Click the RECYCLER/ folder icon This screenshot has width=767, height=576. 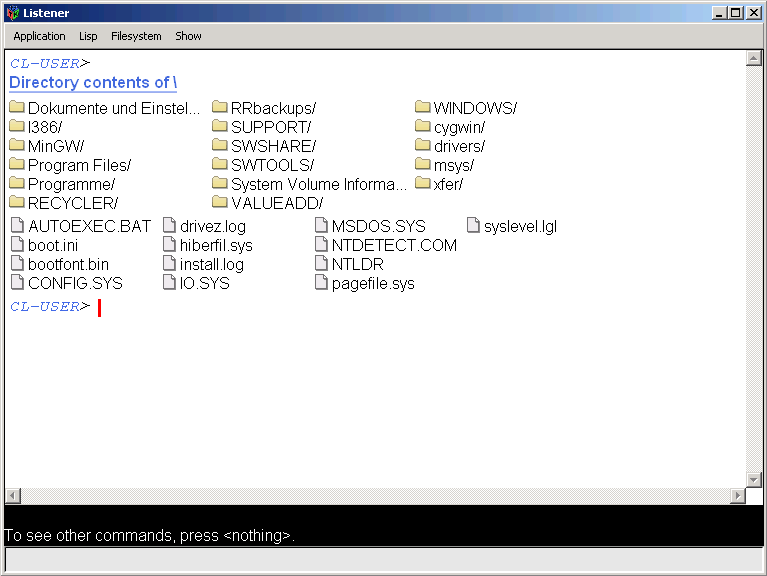(x=17, y=202)
